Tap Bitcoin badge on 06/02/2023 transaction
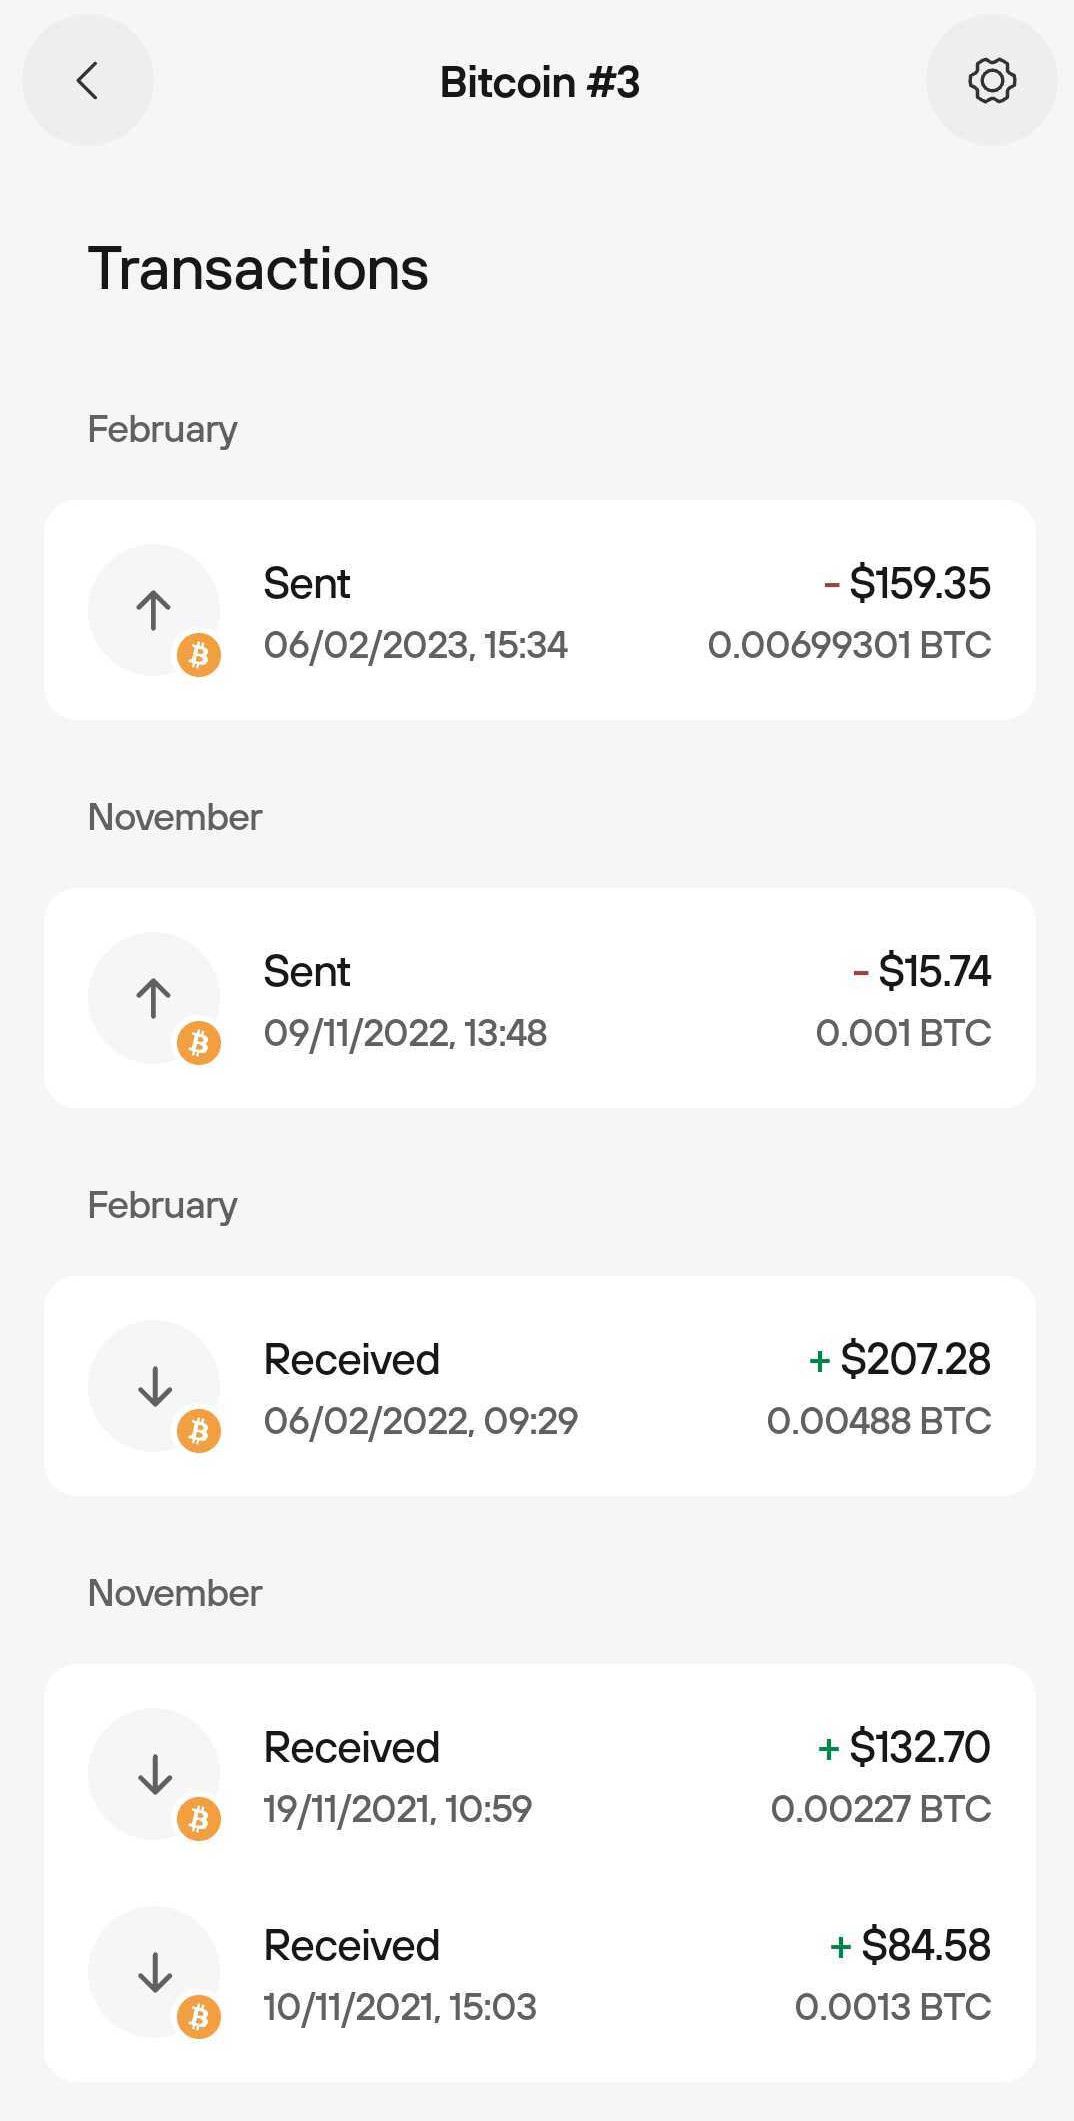The image size is (1074, 2121). pos(199,655)
